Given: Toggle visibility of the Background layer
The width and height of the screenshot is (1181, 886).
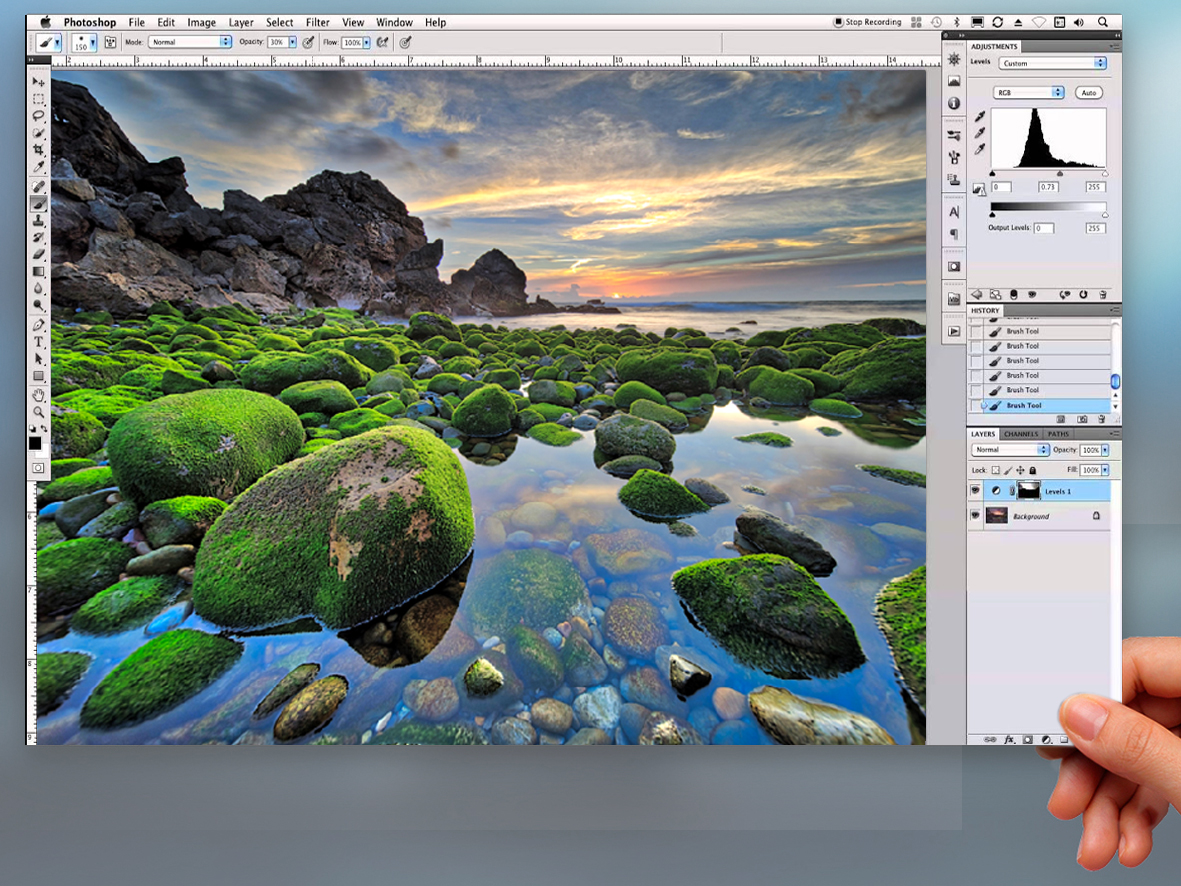Looking at the screenshot, I should coord(975,516).
